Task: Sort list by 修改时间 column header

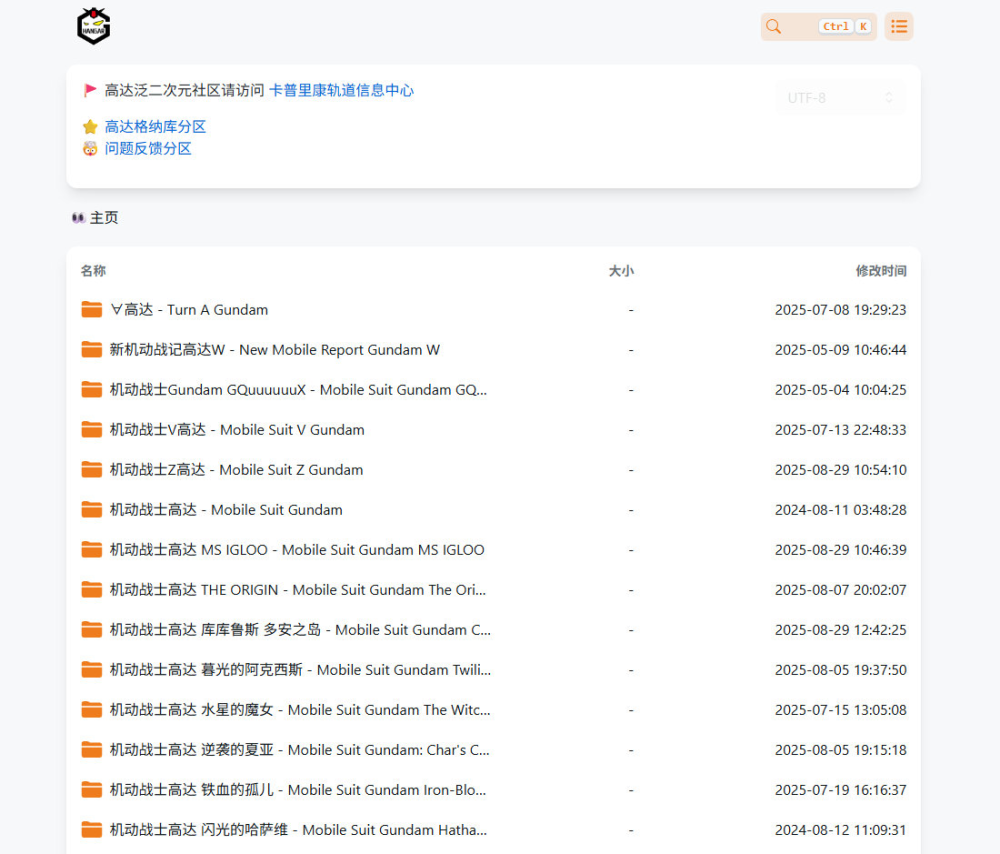Action: coord(880,271)
